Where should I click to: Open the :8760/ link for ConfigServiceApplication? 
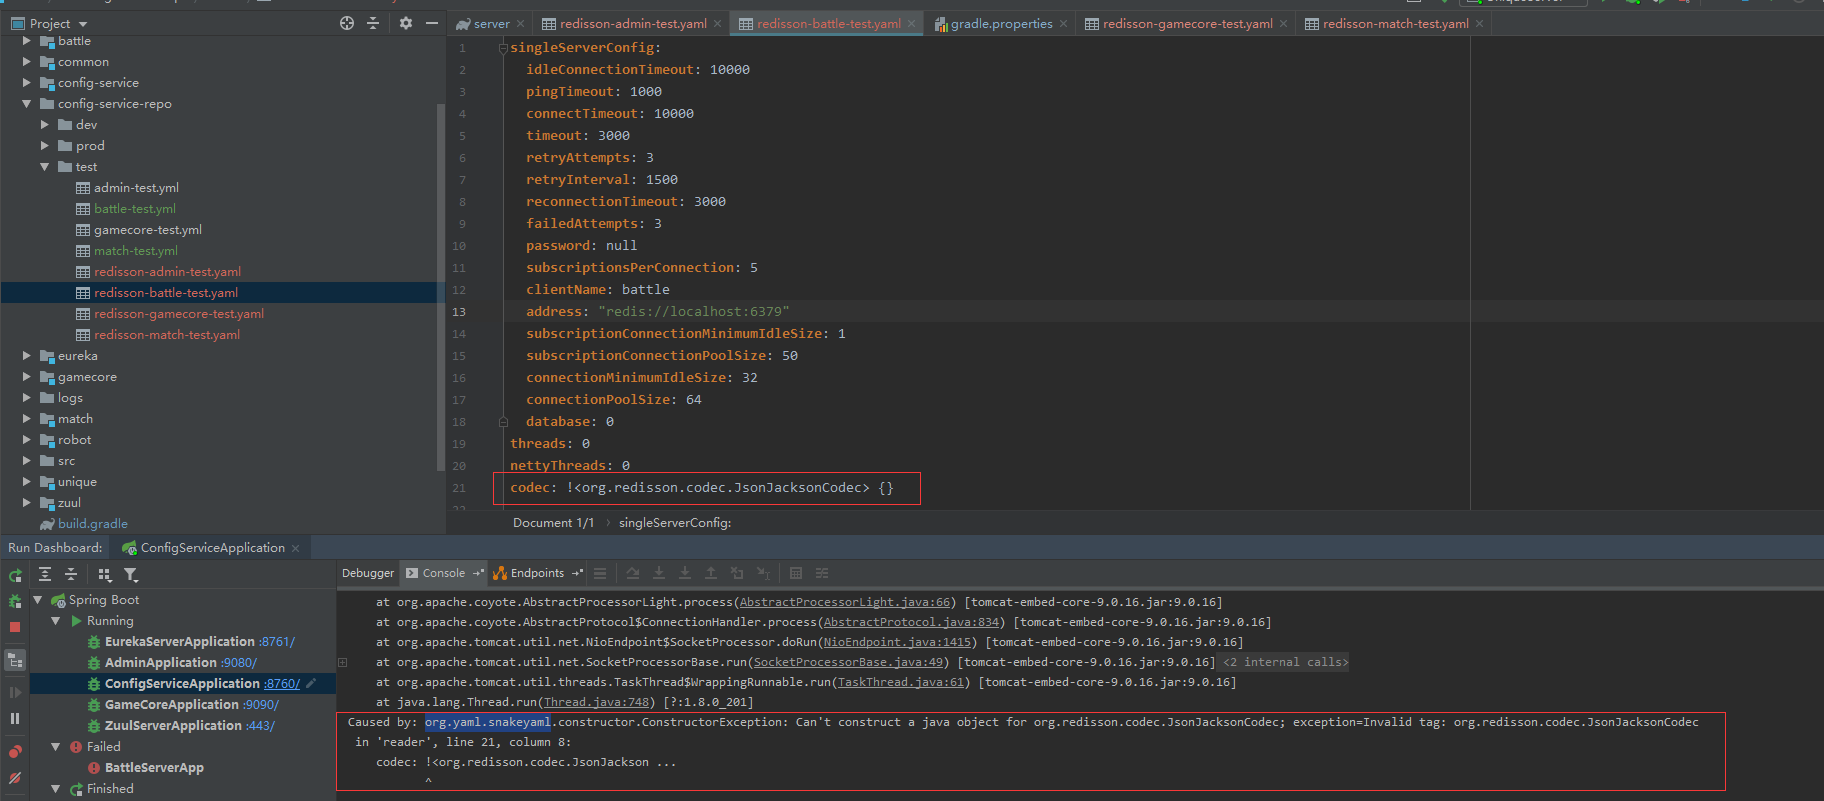pyautogui.click(x=281, y=684)
